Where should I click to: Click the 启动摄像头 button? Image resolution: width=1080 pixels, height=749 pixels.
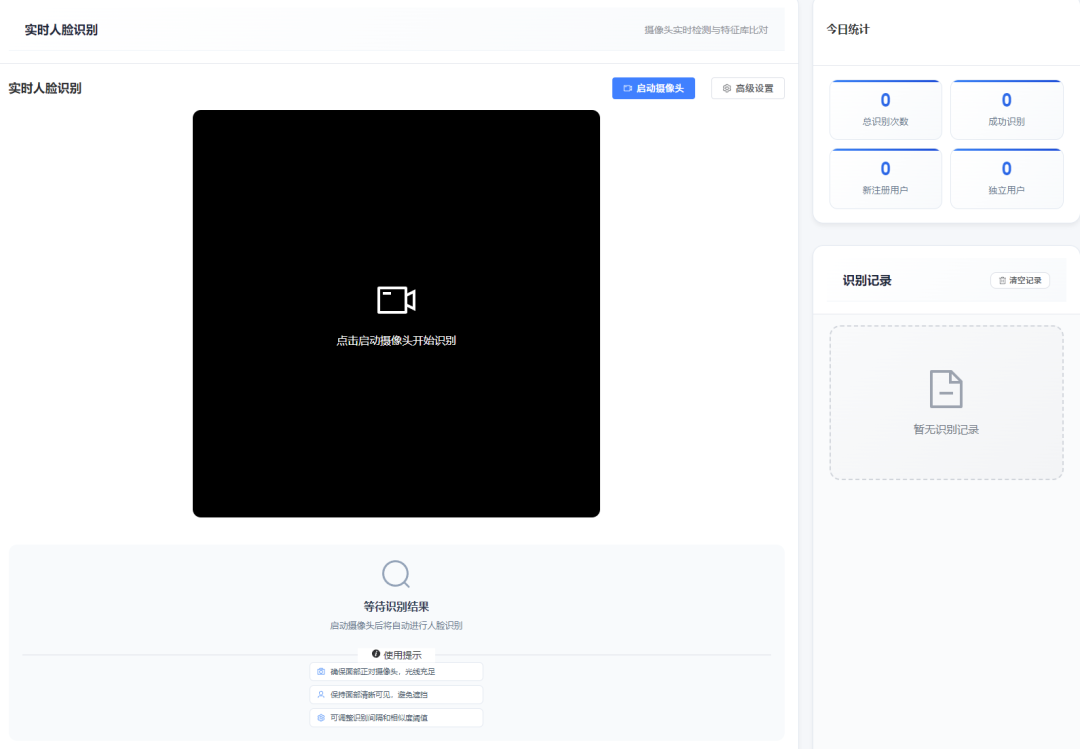pyautogui.click(x=653, y=88)
